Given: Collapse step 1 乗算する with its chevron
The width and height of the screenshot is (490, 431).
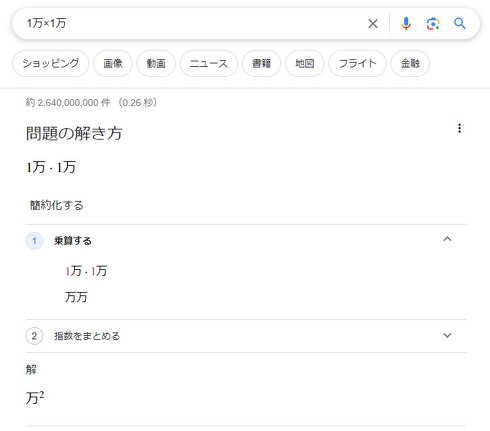Looking at the screenshot, I should tap(447, 239).
